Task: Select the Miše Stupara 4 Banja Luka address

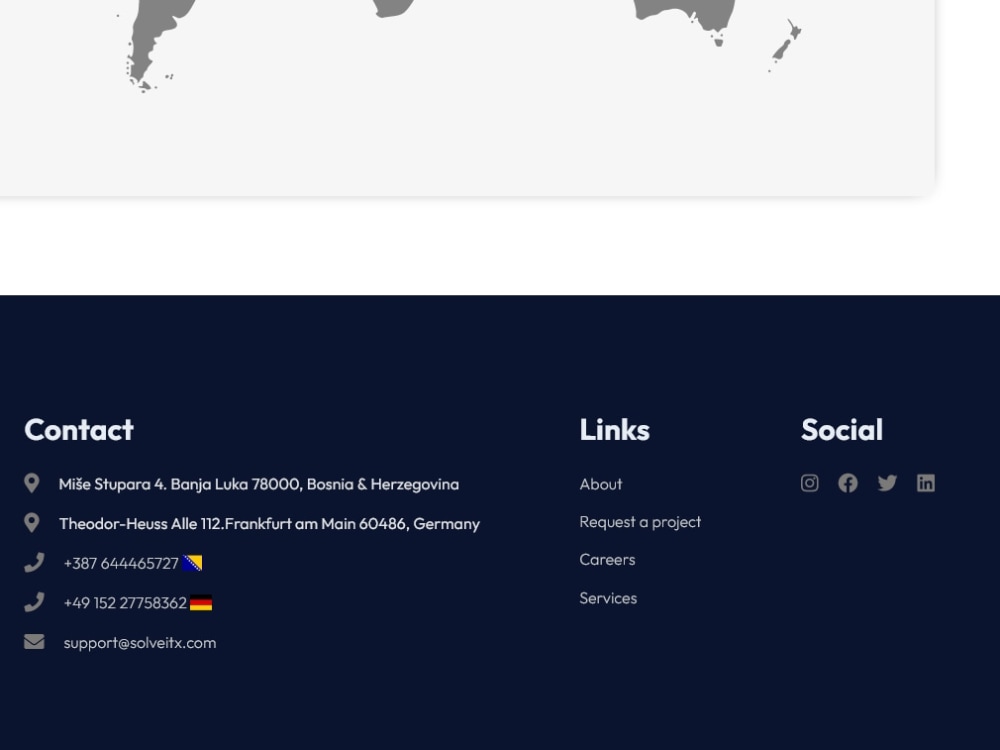Action: pos(259,484)
